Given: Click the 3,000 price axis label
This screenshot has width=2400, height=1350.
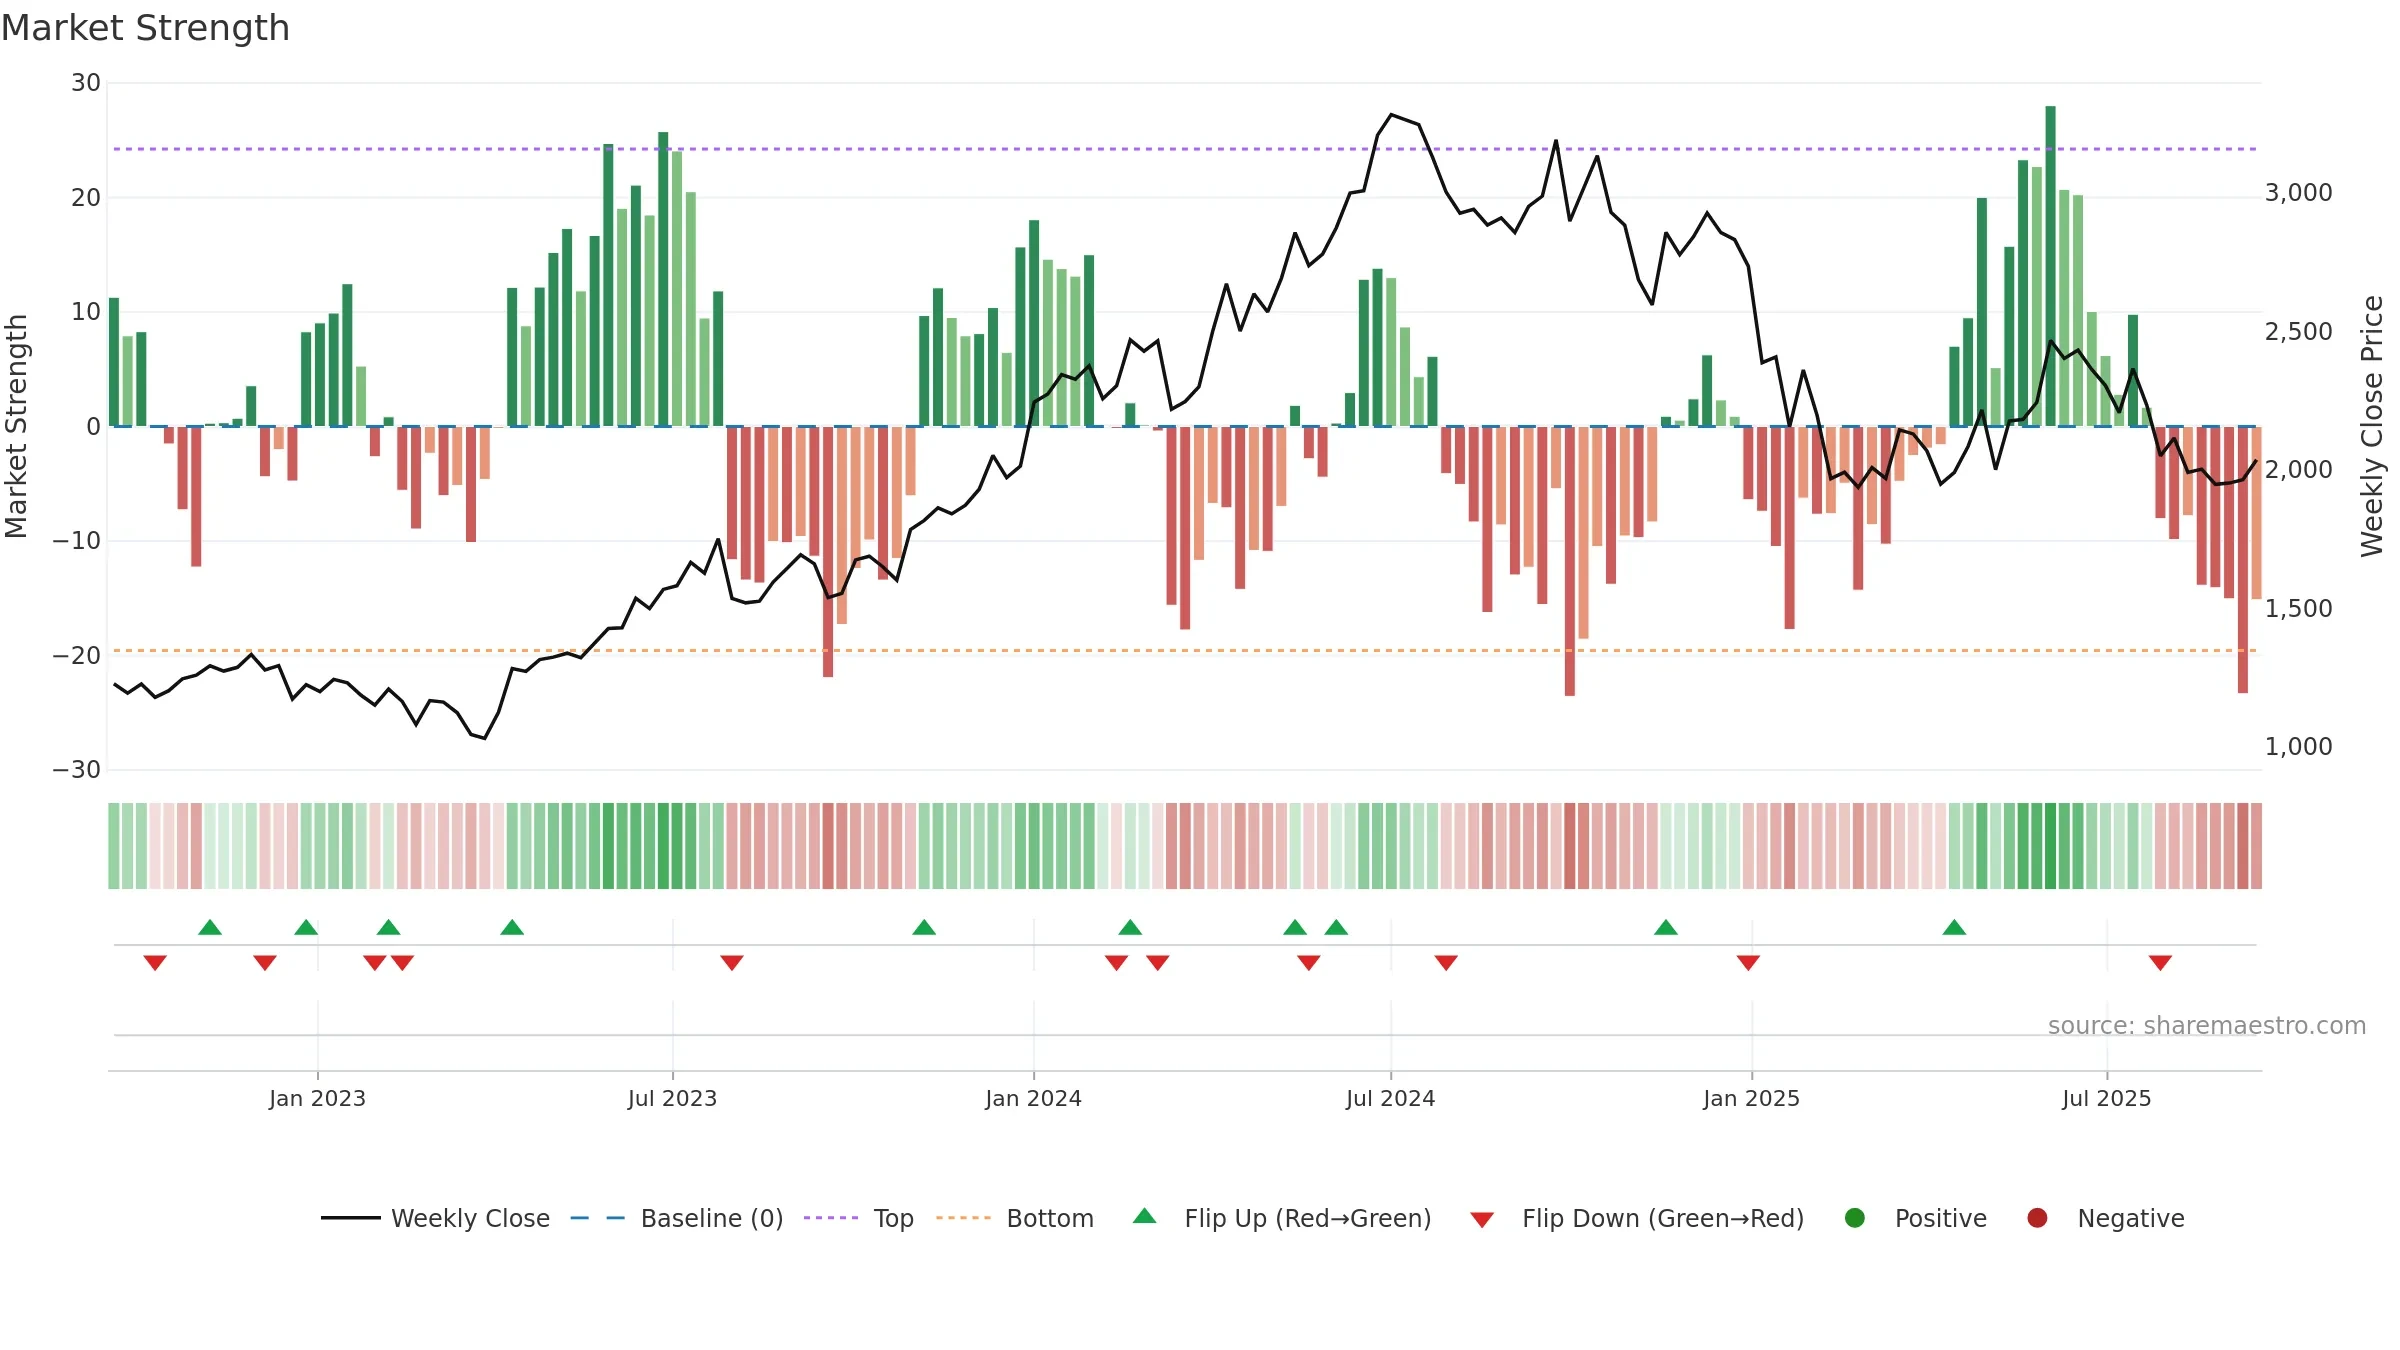Looking at the screenshot, I should 2298,192.
